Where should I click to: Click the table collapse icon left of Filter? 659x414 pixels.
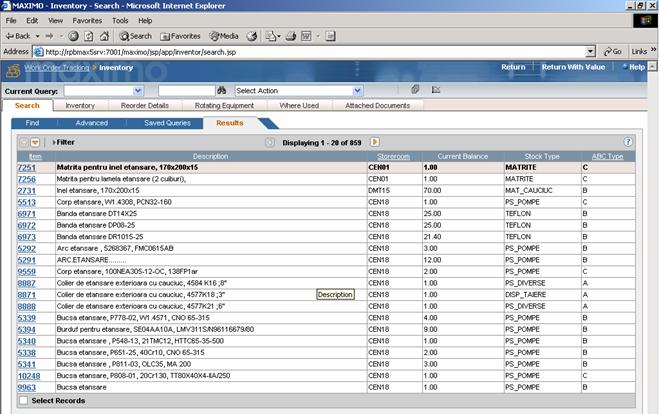click(24, 142)
